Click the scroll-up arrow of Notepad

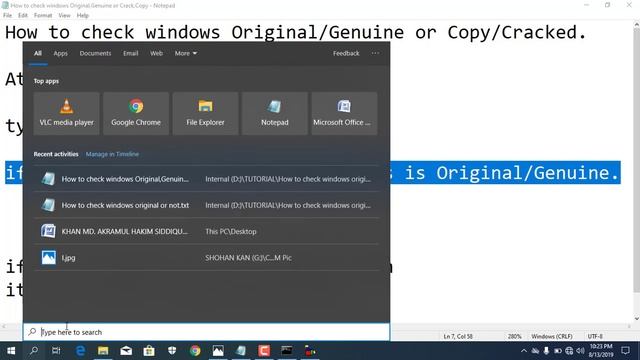click(x=636, y=24)
